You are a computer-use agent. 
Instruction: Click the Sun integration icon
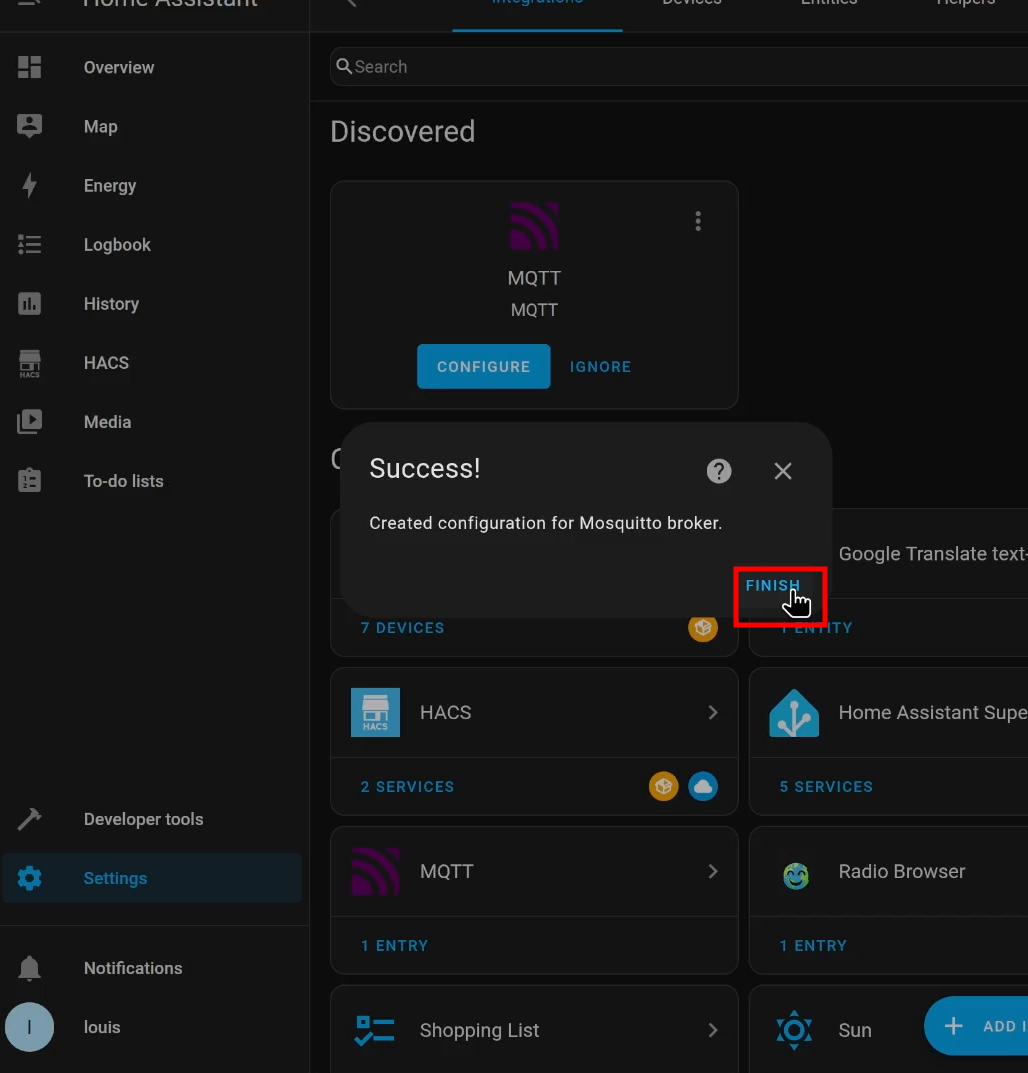(794, 1030)
